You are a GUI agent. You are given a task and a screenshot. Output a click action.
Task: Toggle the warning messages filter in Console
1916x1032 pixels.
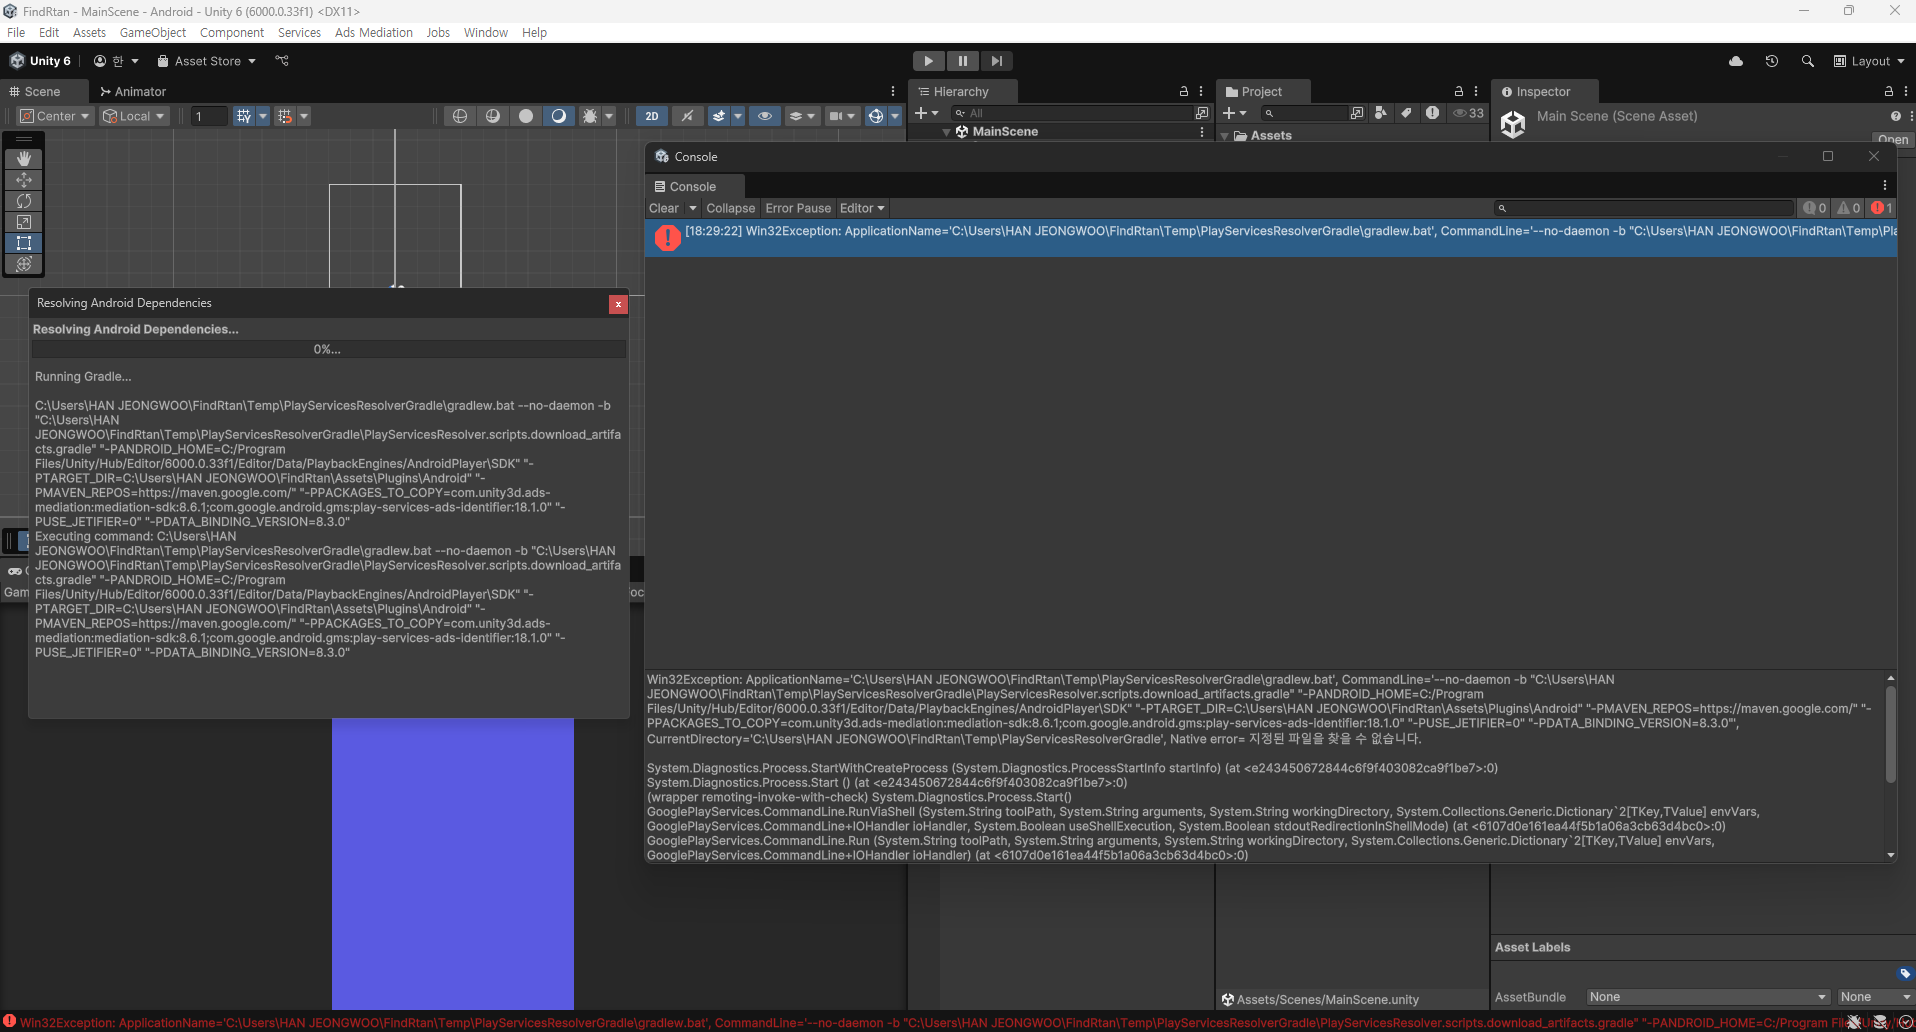point(1849,208)
